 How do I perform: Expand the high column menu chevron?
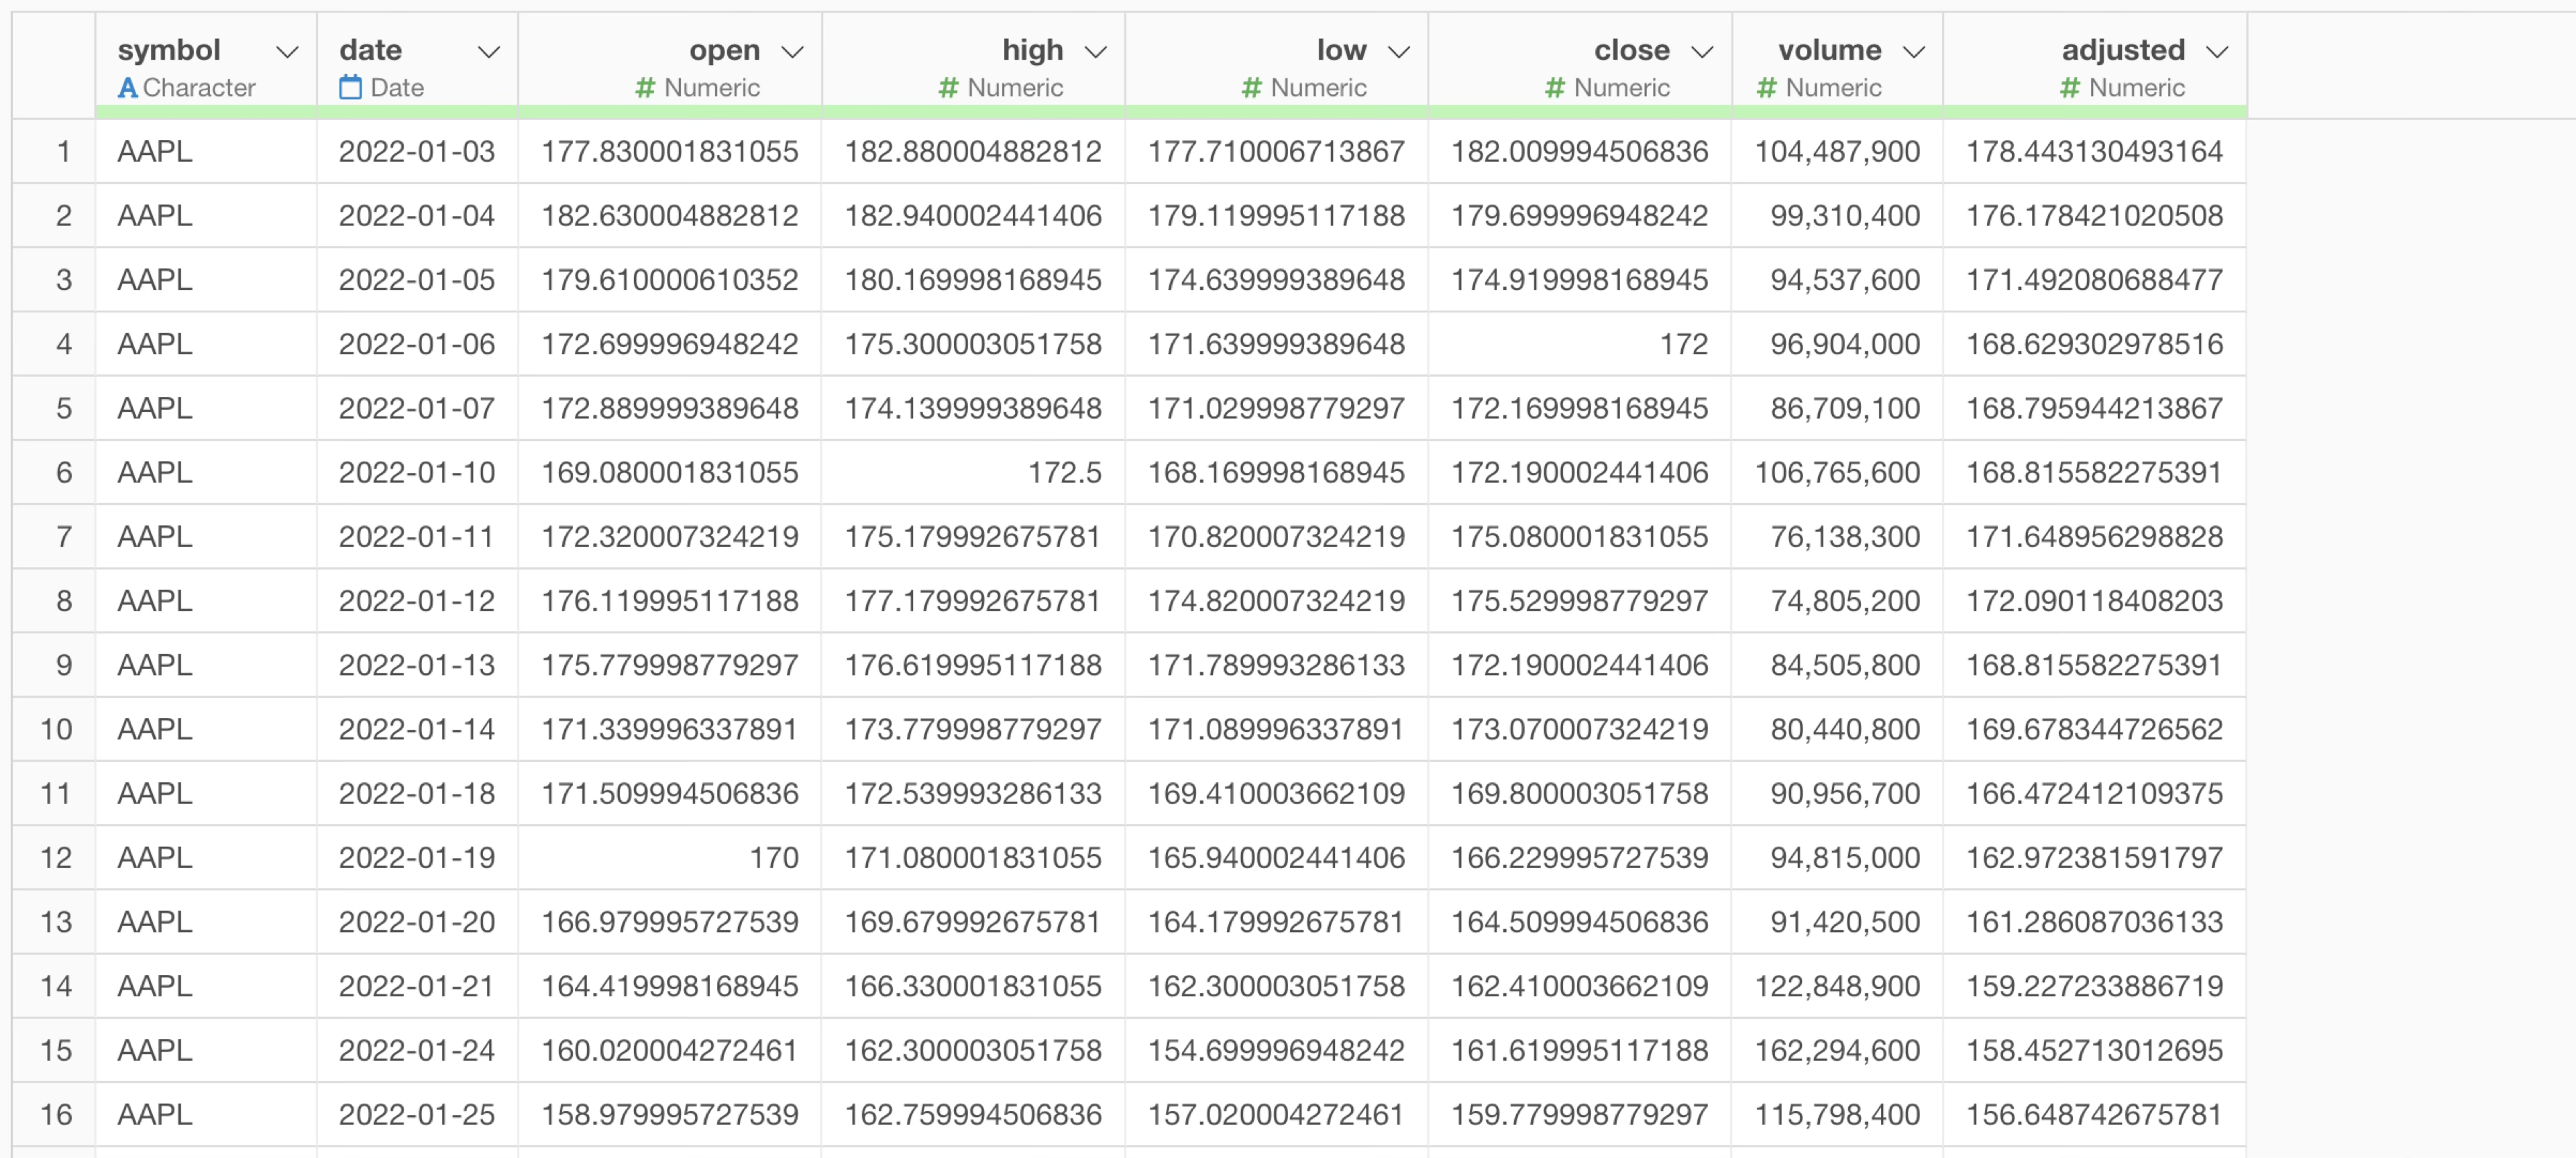pyautogui.click(x=1095, y=52)
